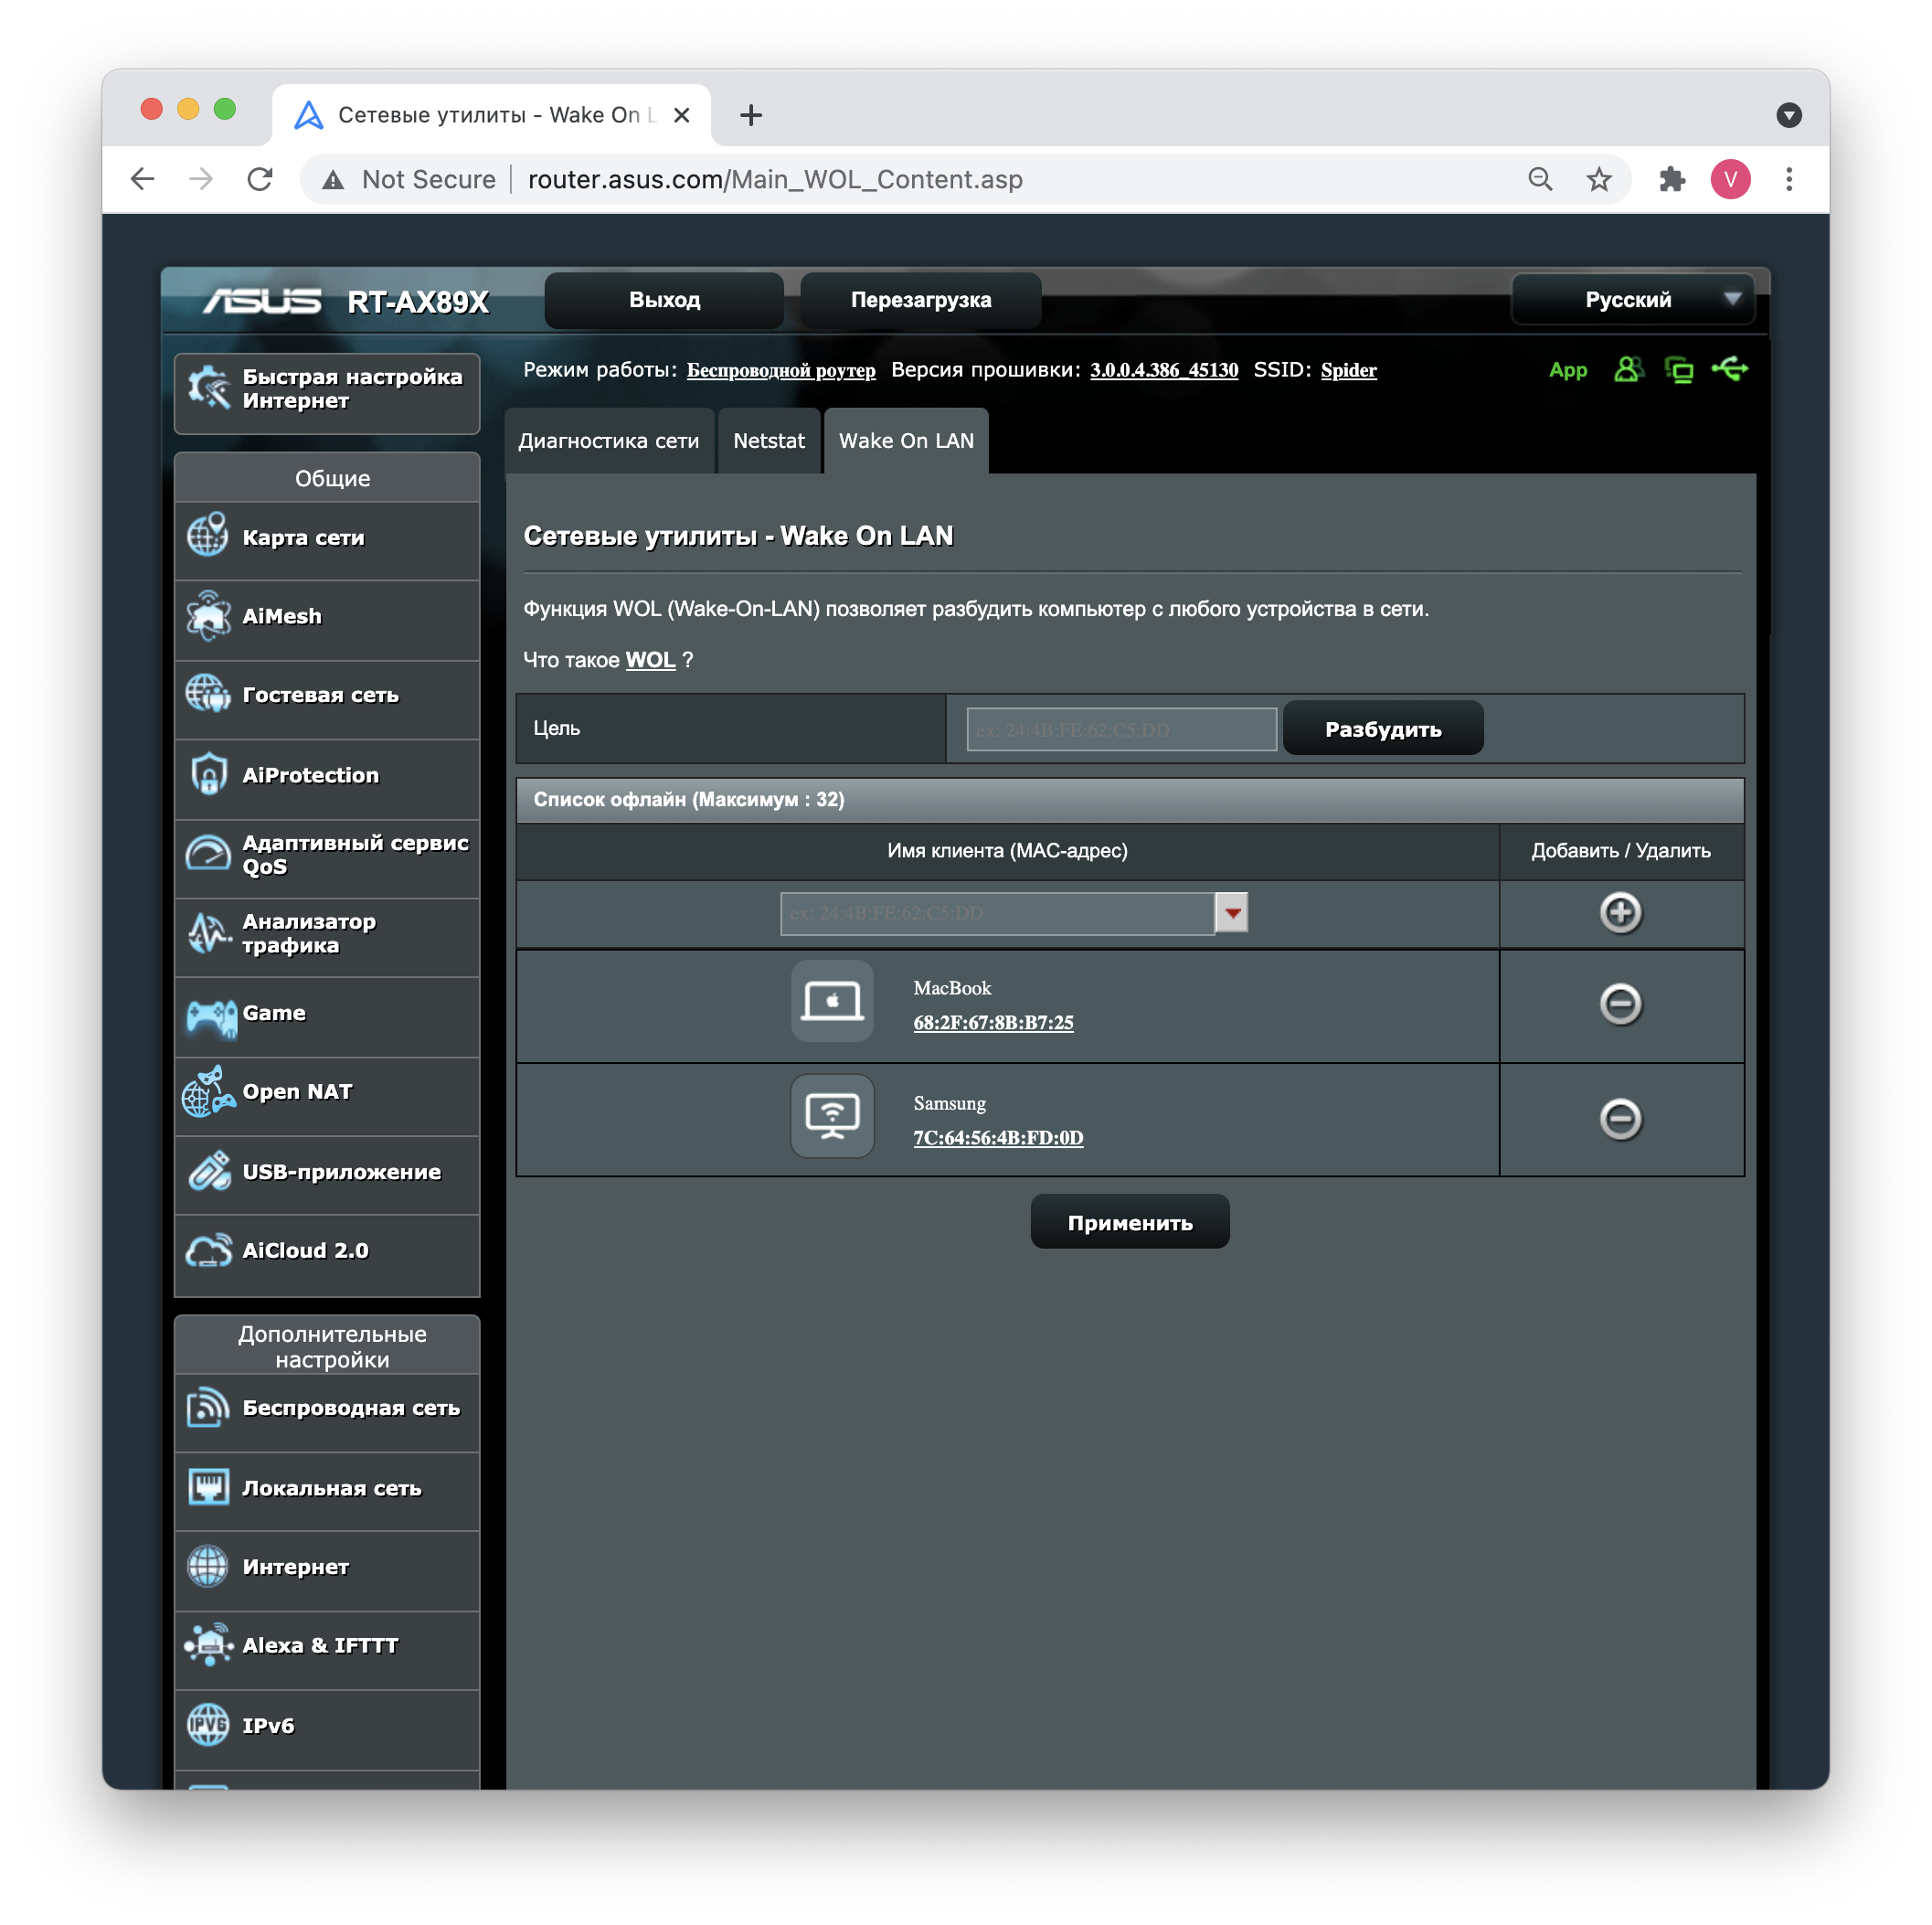Image resolution: width=1932 pixels, height=1925 pixels.
Task: Click the zoom magnifier in address bar
Action: [1541, 179]
